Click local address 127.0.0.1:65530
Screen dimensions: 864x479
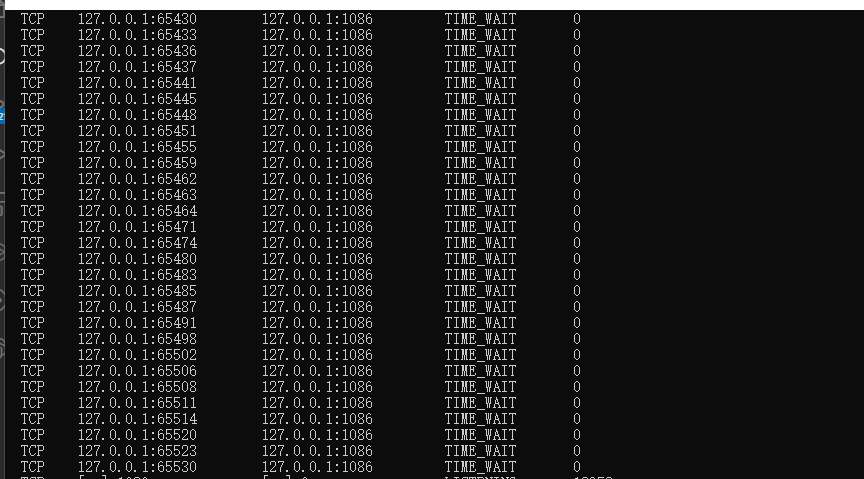point(137,466)
